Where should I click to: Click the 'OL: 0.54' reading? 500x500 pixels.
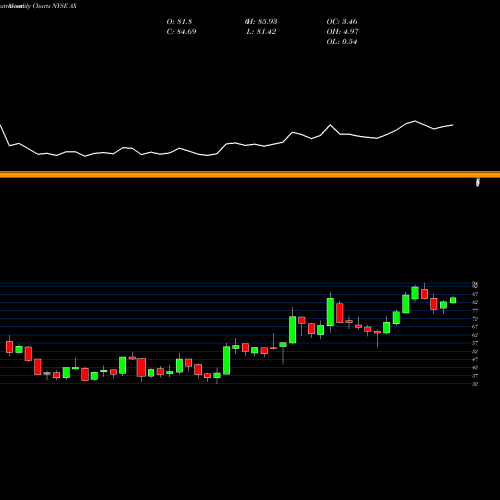[x=342, y=42]
